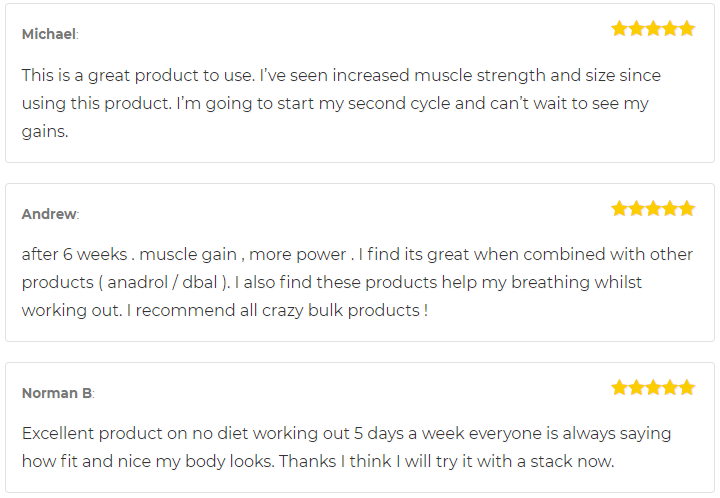Click the last star in Andrew's rating

686,208
